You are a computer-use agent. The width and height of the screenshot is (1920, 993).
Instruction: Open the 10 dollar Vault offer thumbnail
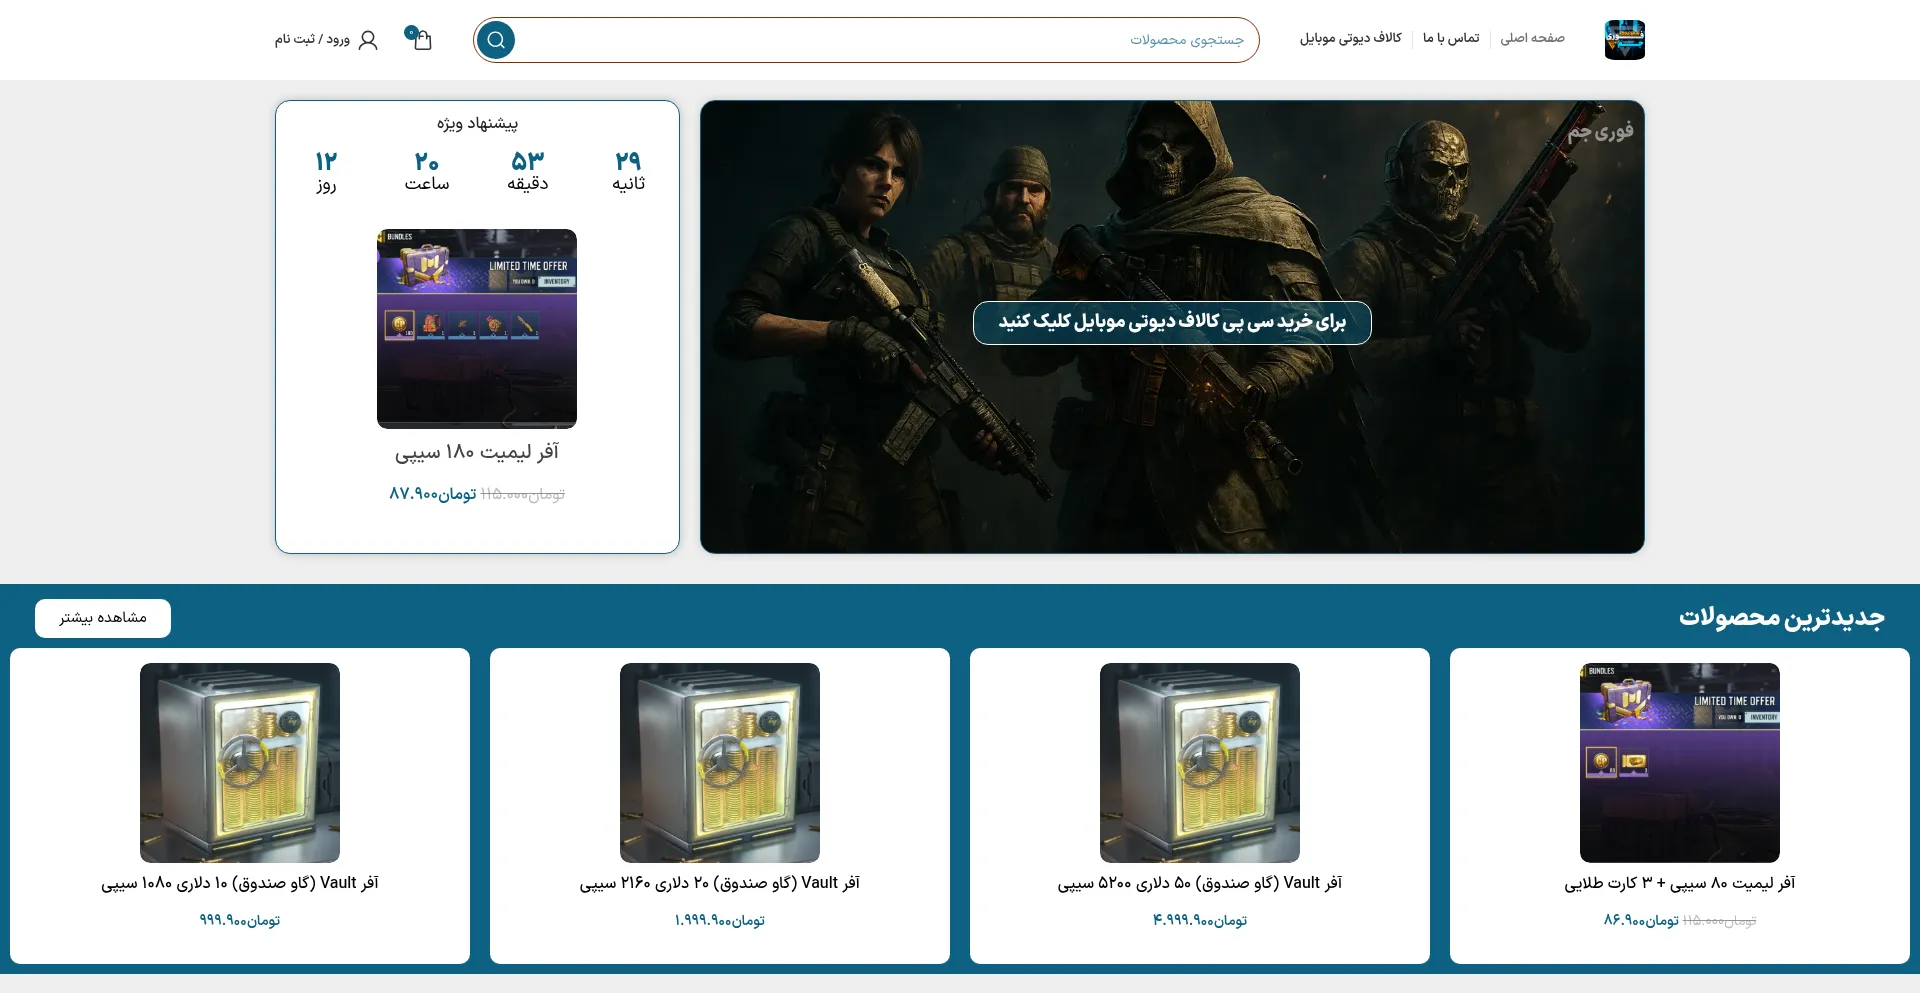[240, 762]
